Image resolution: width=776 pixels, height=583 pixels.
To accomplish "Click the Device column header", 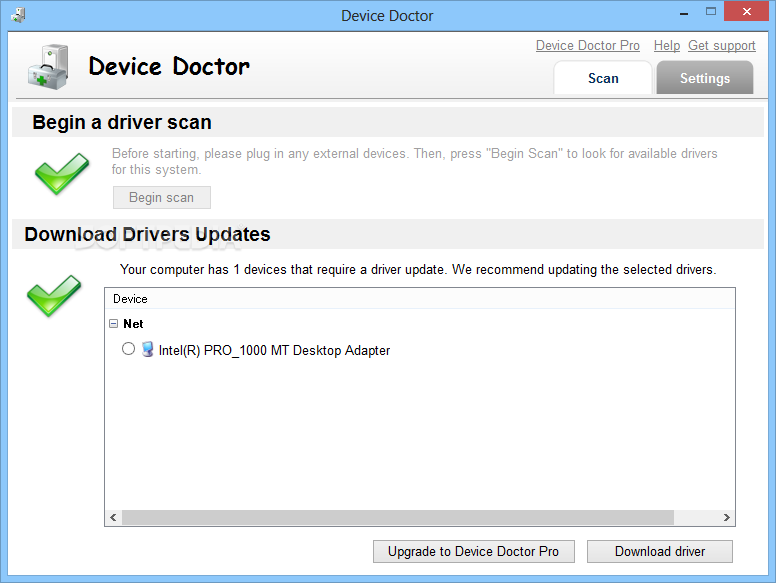I will tap(420, 299).
